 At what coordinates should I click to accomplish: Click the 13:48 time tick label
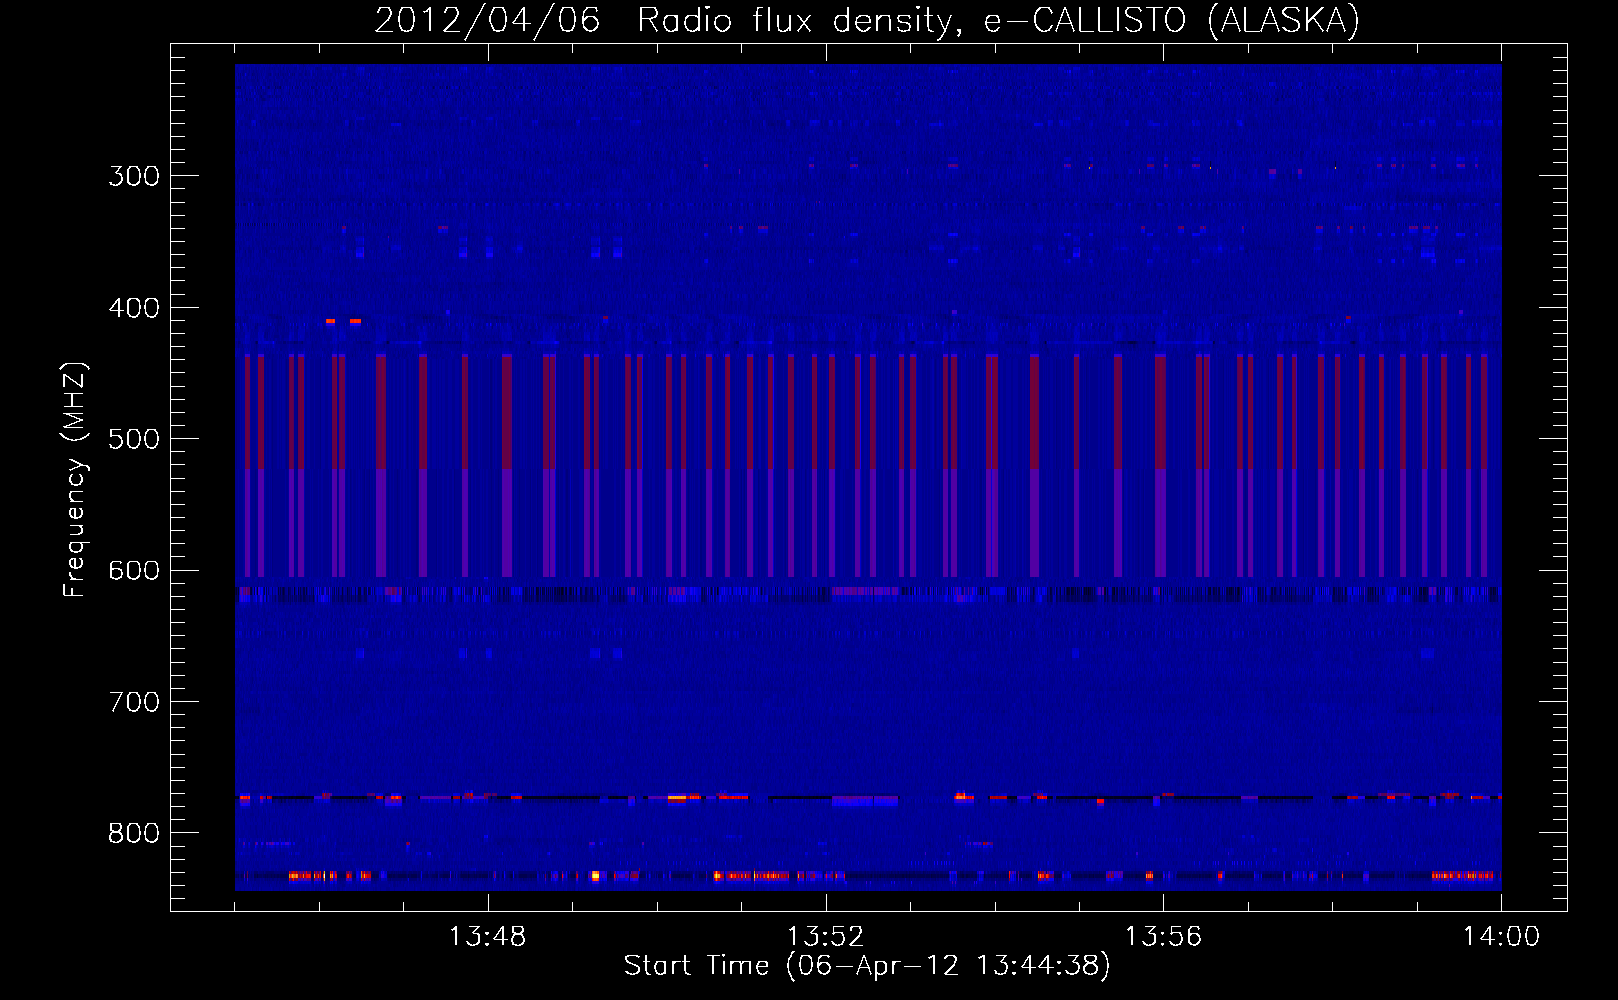coord(487,937)
